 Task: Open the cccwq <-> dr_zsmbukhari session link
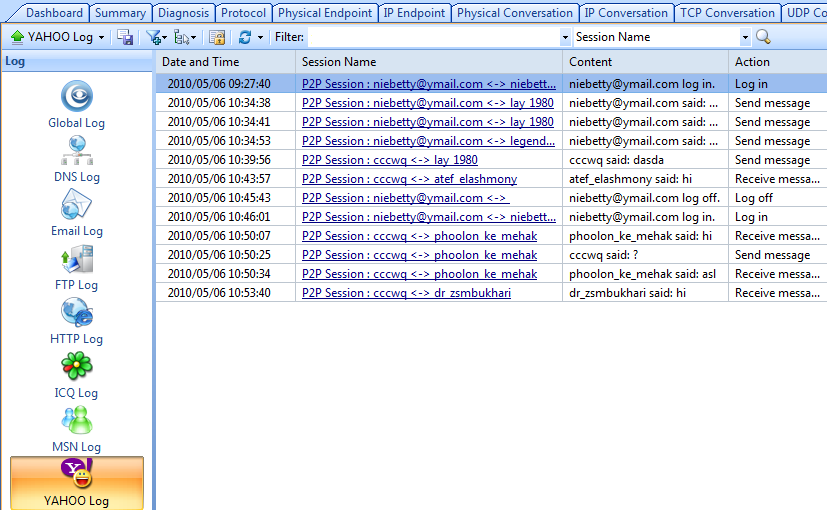click(x=406, y=293)
